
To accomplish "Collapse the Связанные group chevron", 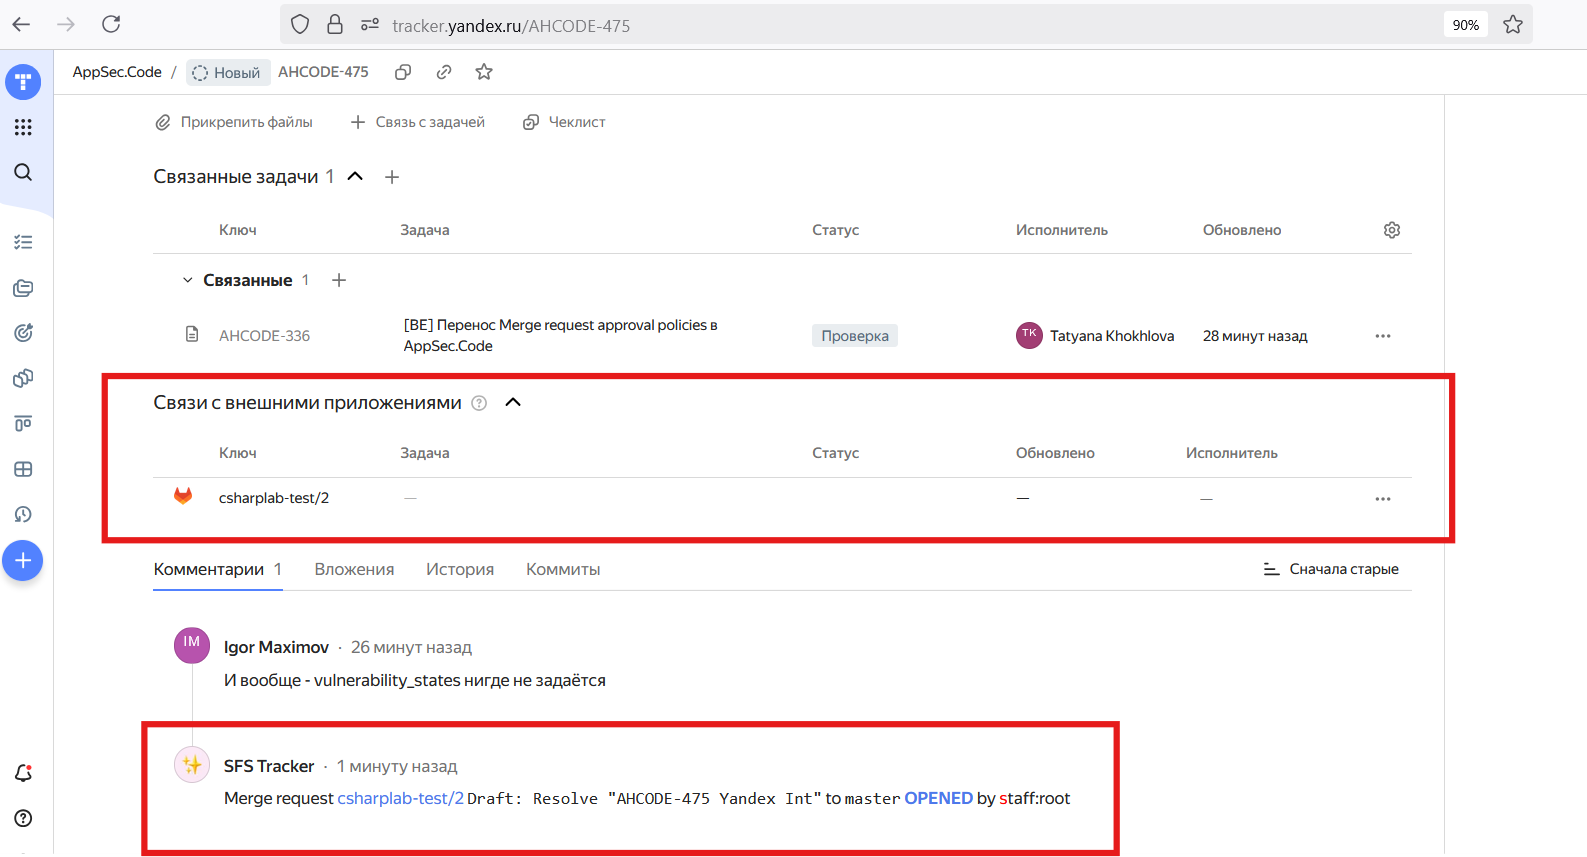I will pos(187,280).
